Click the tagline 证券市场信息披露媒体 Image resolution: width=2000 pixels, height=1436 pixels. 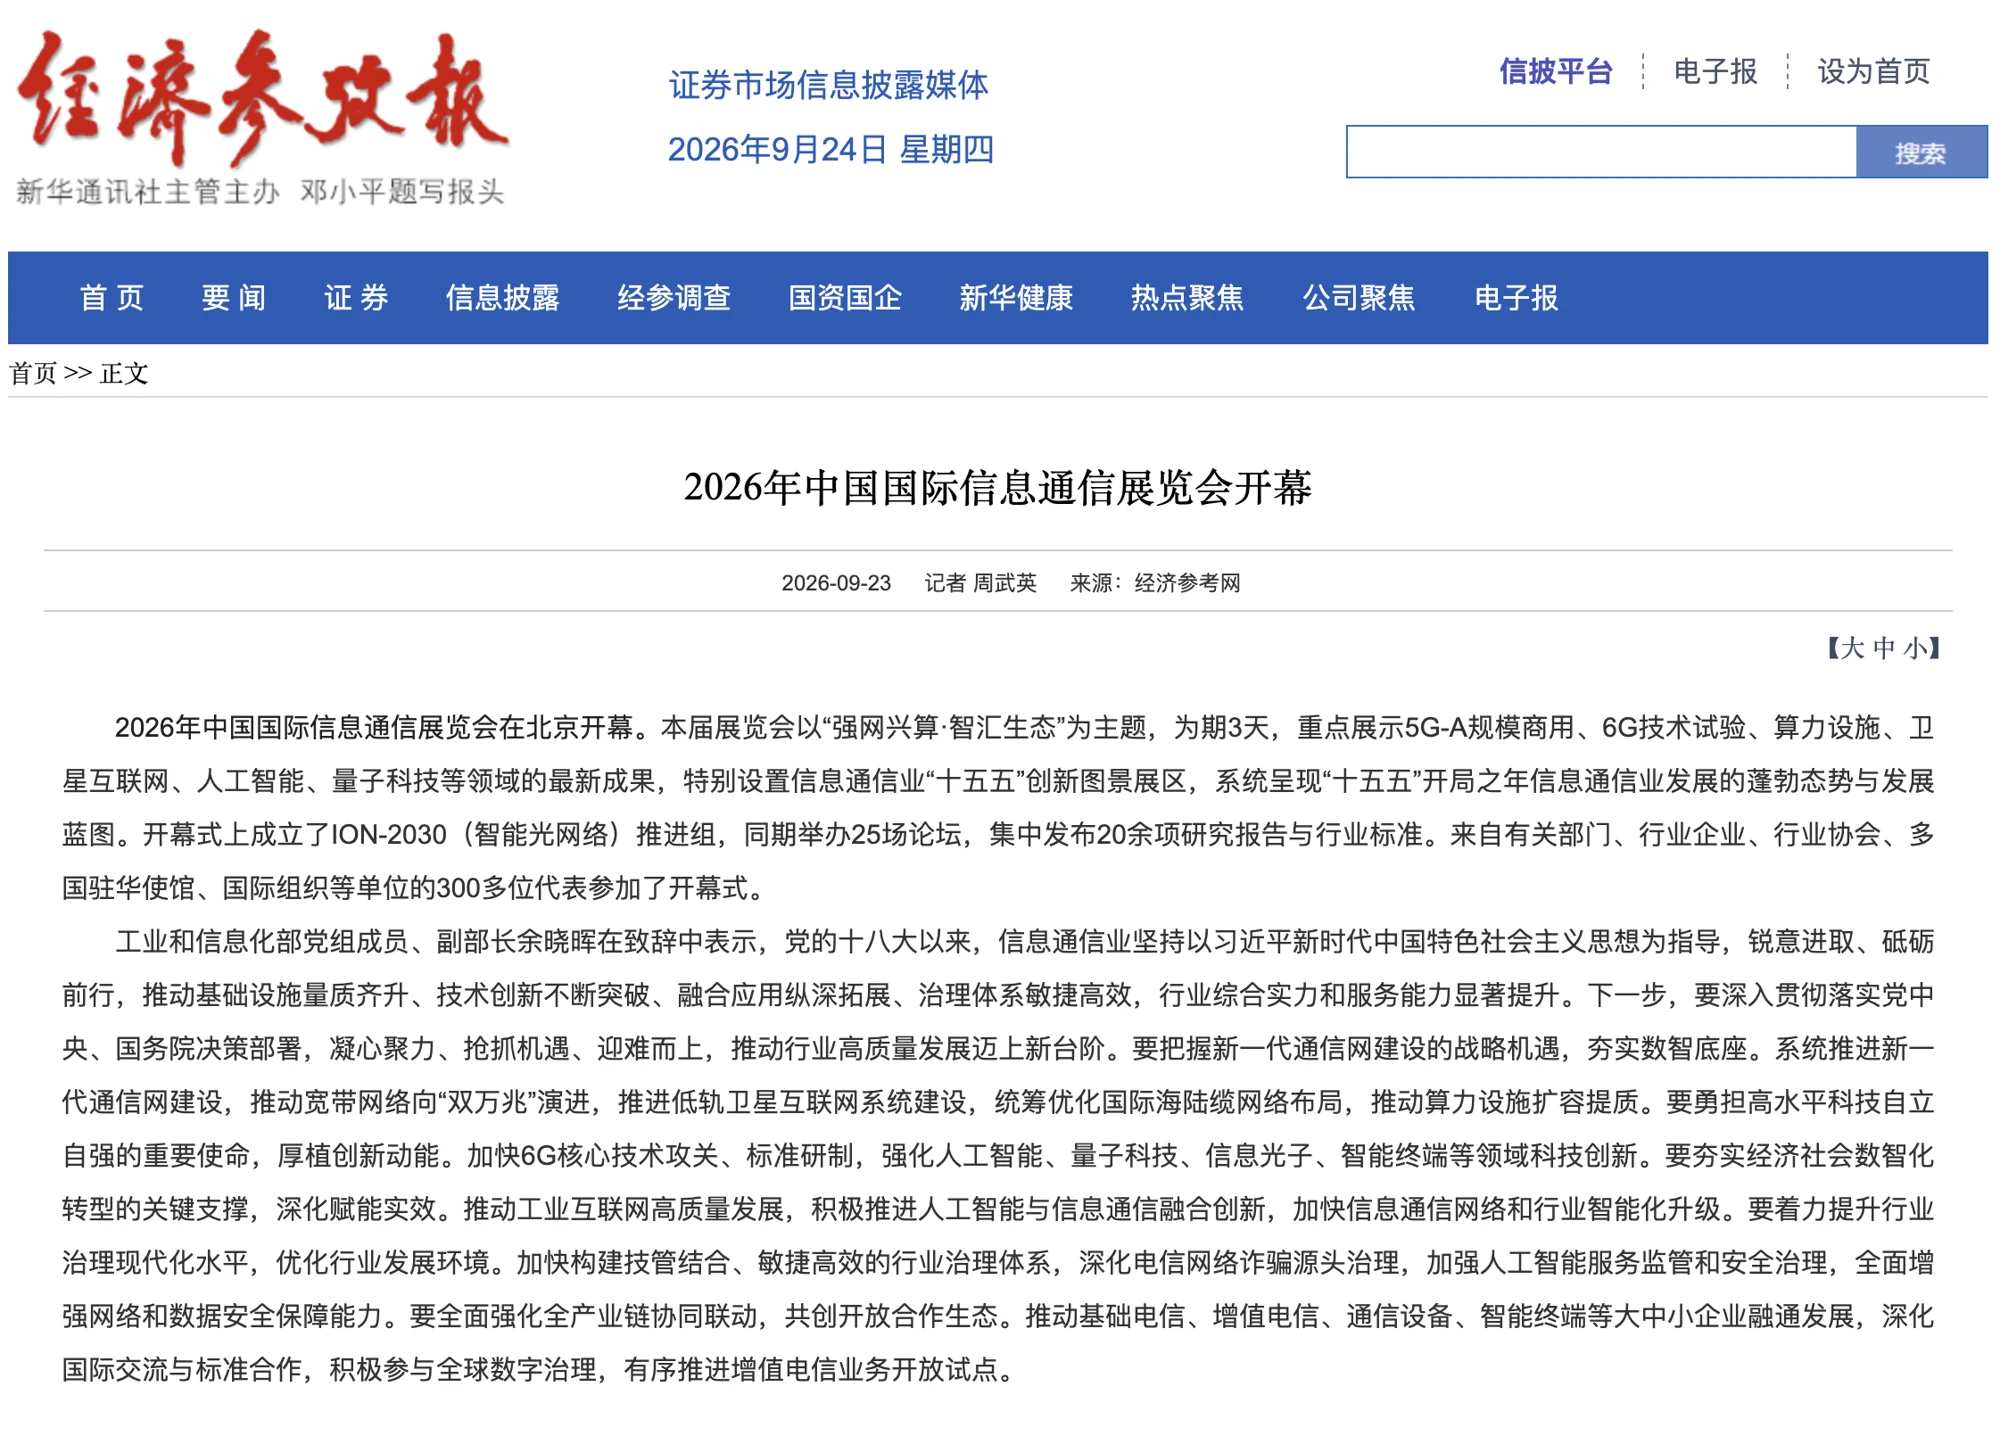pyautogui.click(x=829, y=85)
